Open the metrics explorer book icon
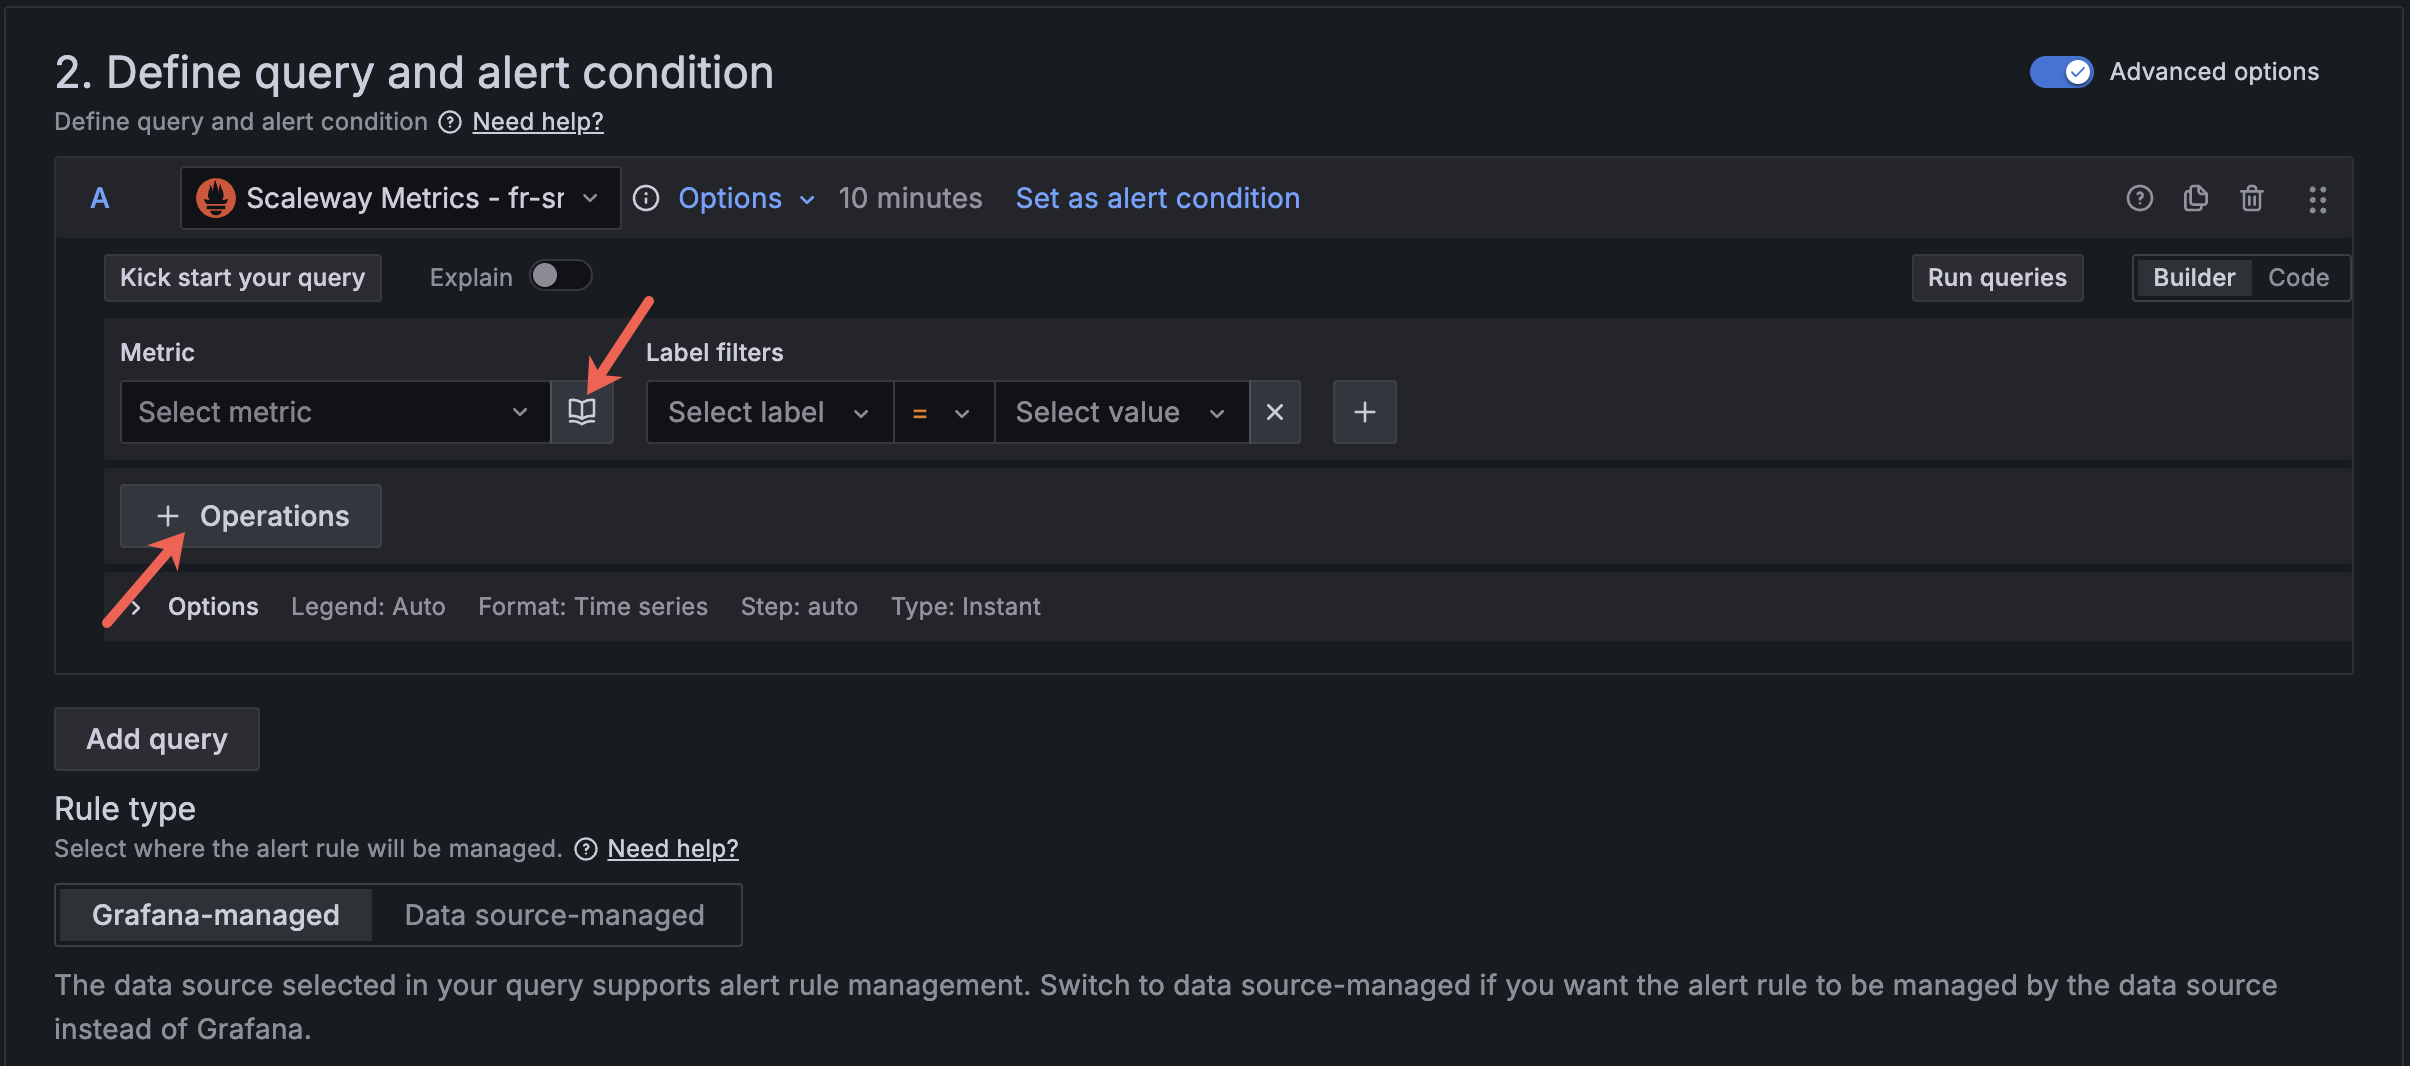 pos(582,412)
